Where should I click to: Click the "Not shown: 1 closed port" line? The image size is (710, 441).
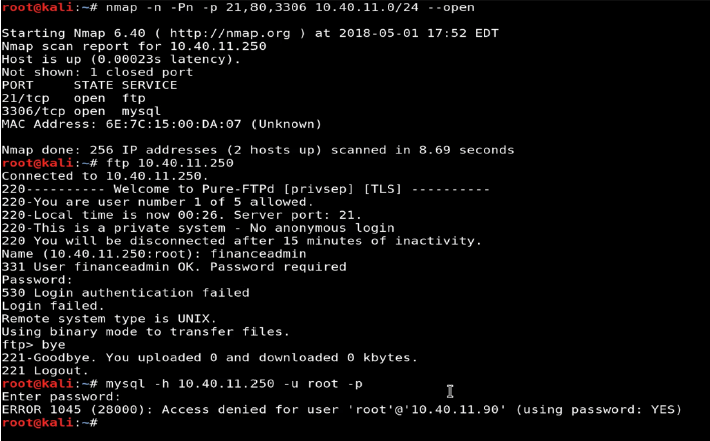tap(98, 72)
